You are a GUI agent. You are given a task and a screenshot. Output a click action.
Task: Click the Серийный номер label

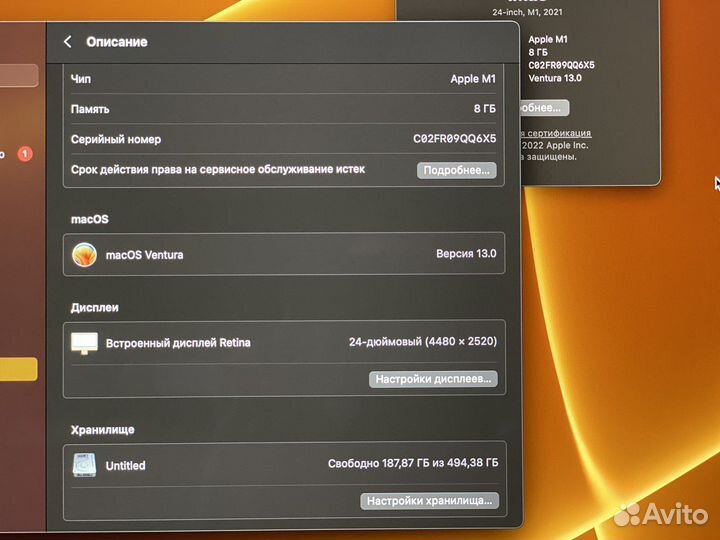[x=116, y=140]
